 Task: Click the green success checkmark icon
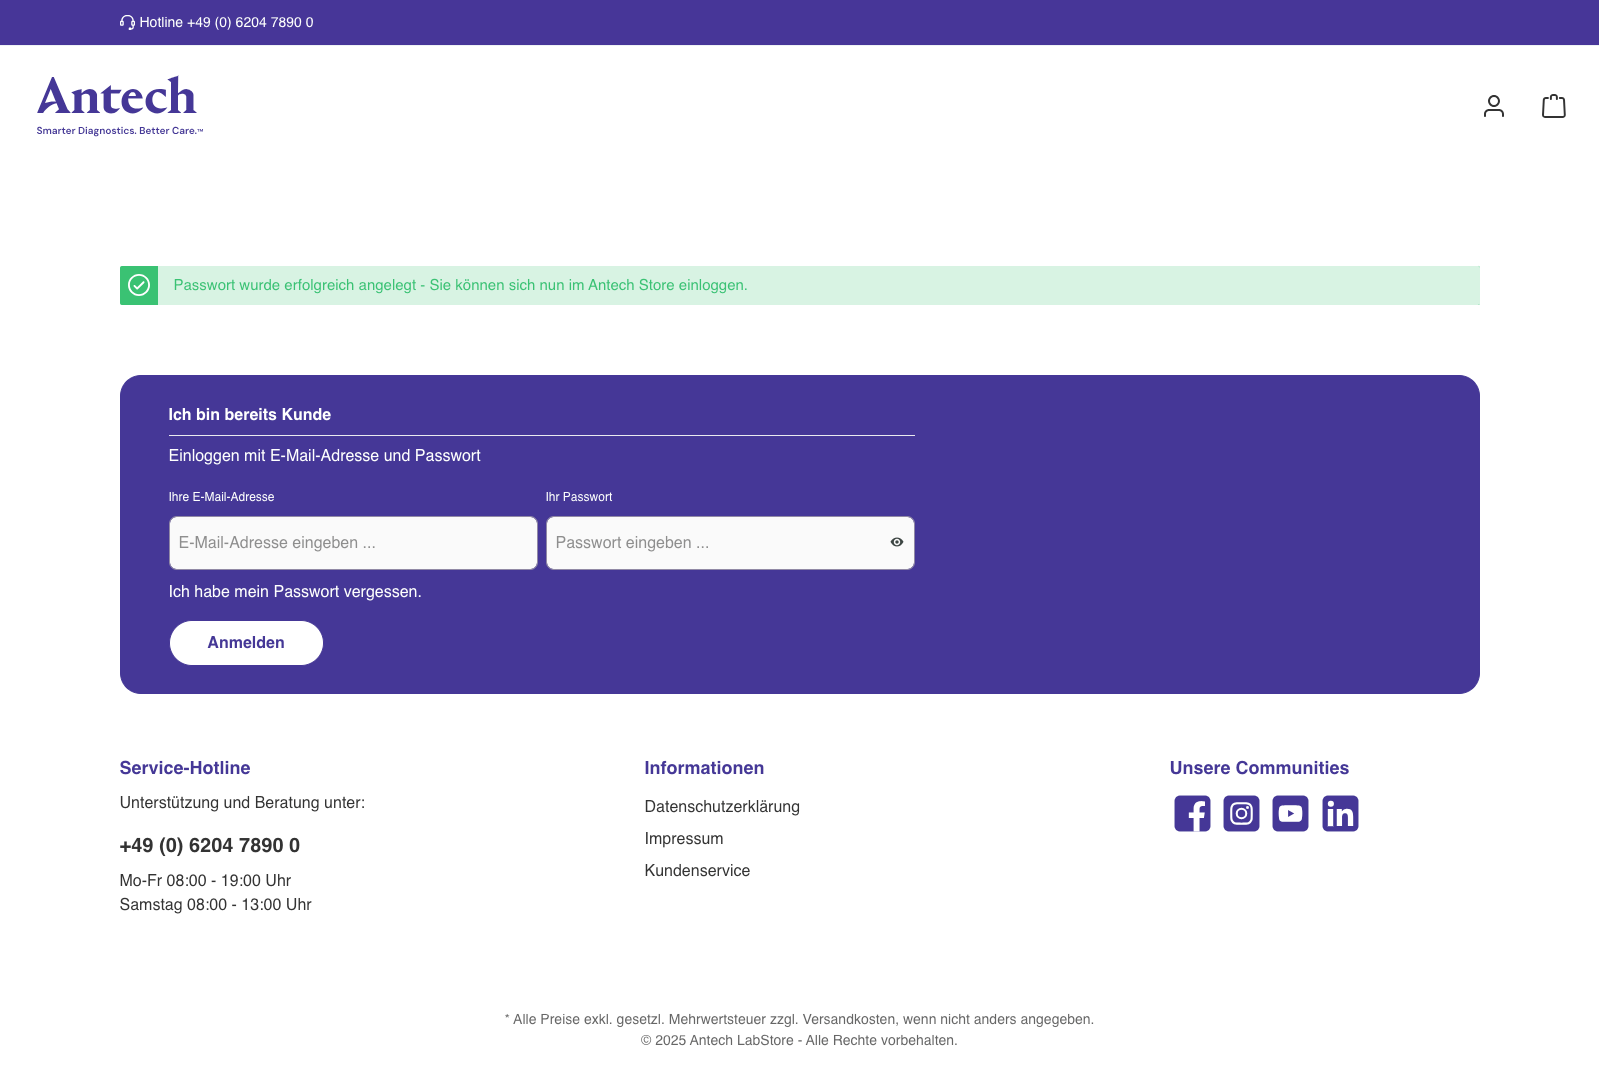(139, 285)
